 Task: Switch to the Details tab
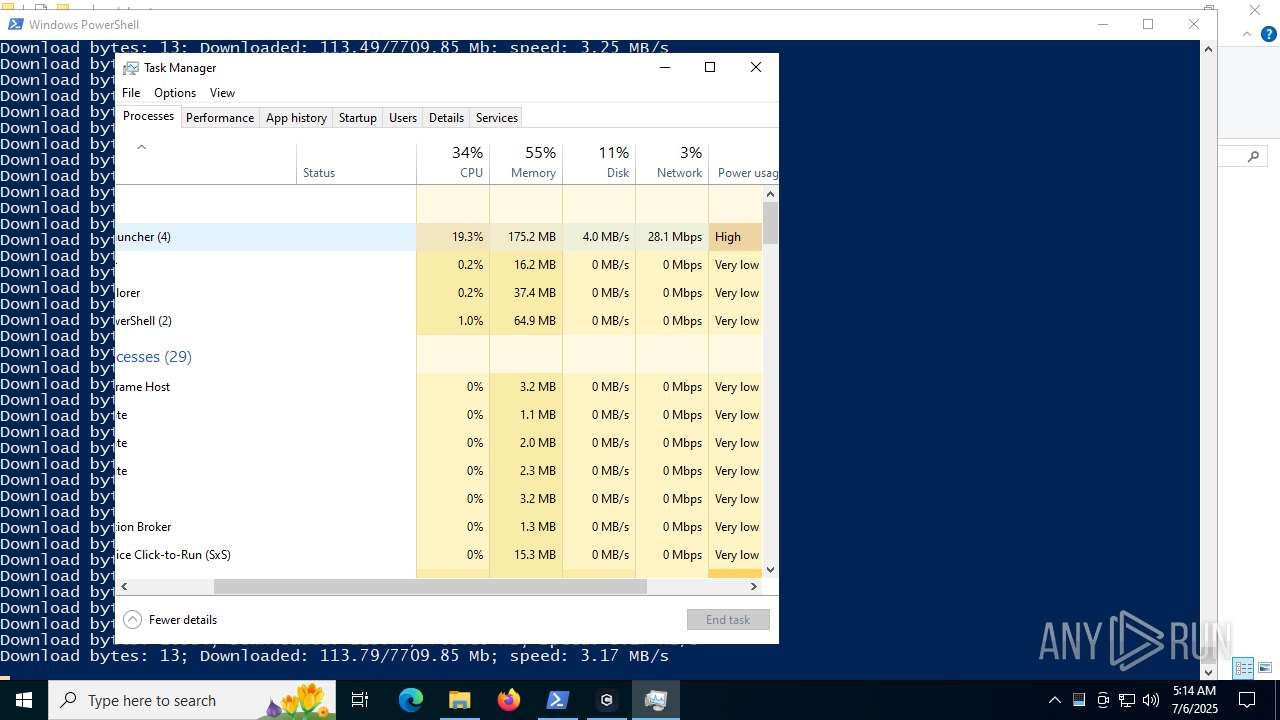click(x=446, y=117)
